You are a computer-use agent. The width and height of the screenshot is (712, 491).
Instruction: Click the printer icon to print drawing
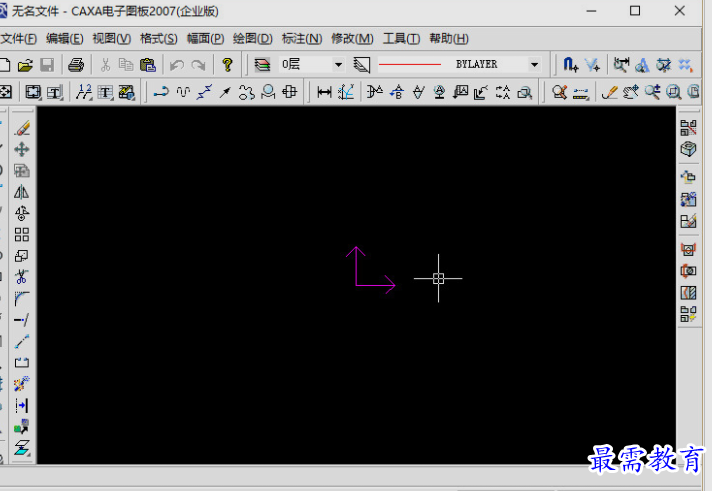76,65
